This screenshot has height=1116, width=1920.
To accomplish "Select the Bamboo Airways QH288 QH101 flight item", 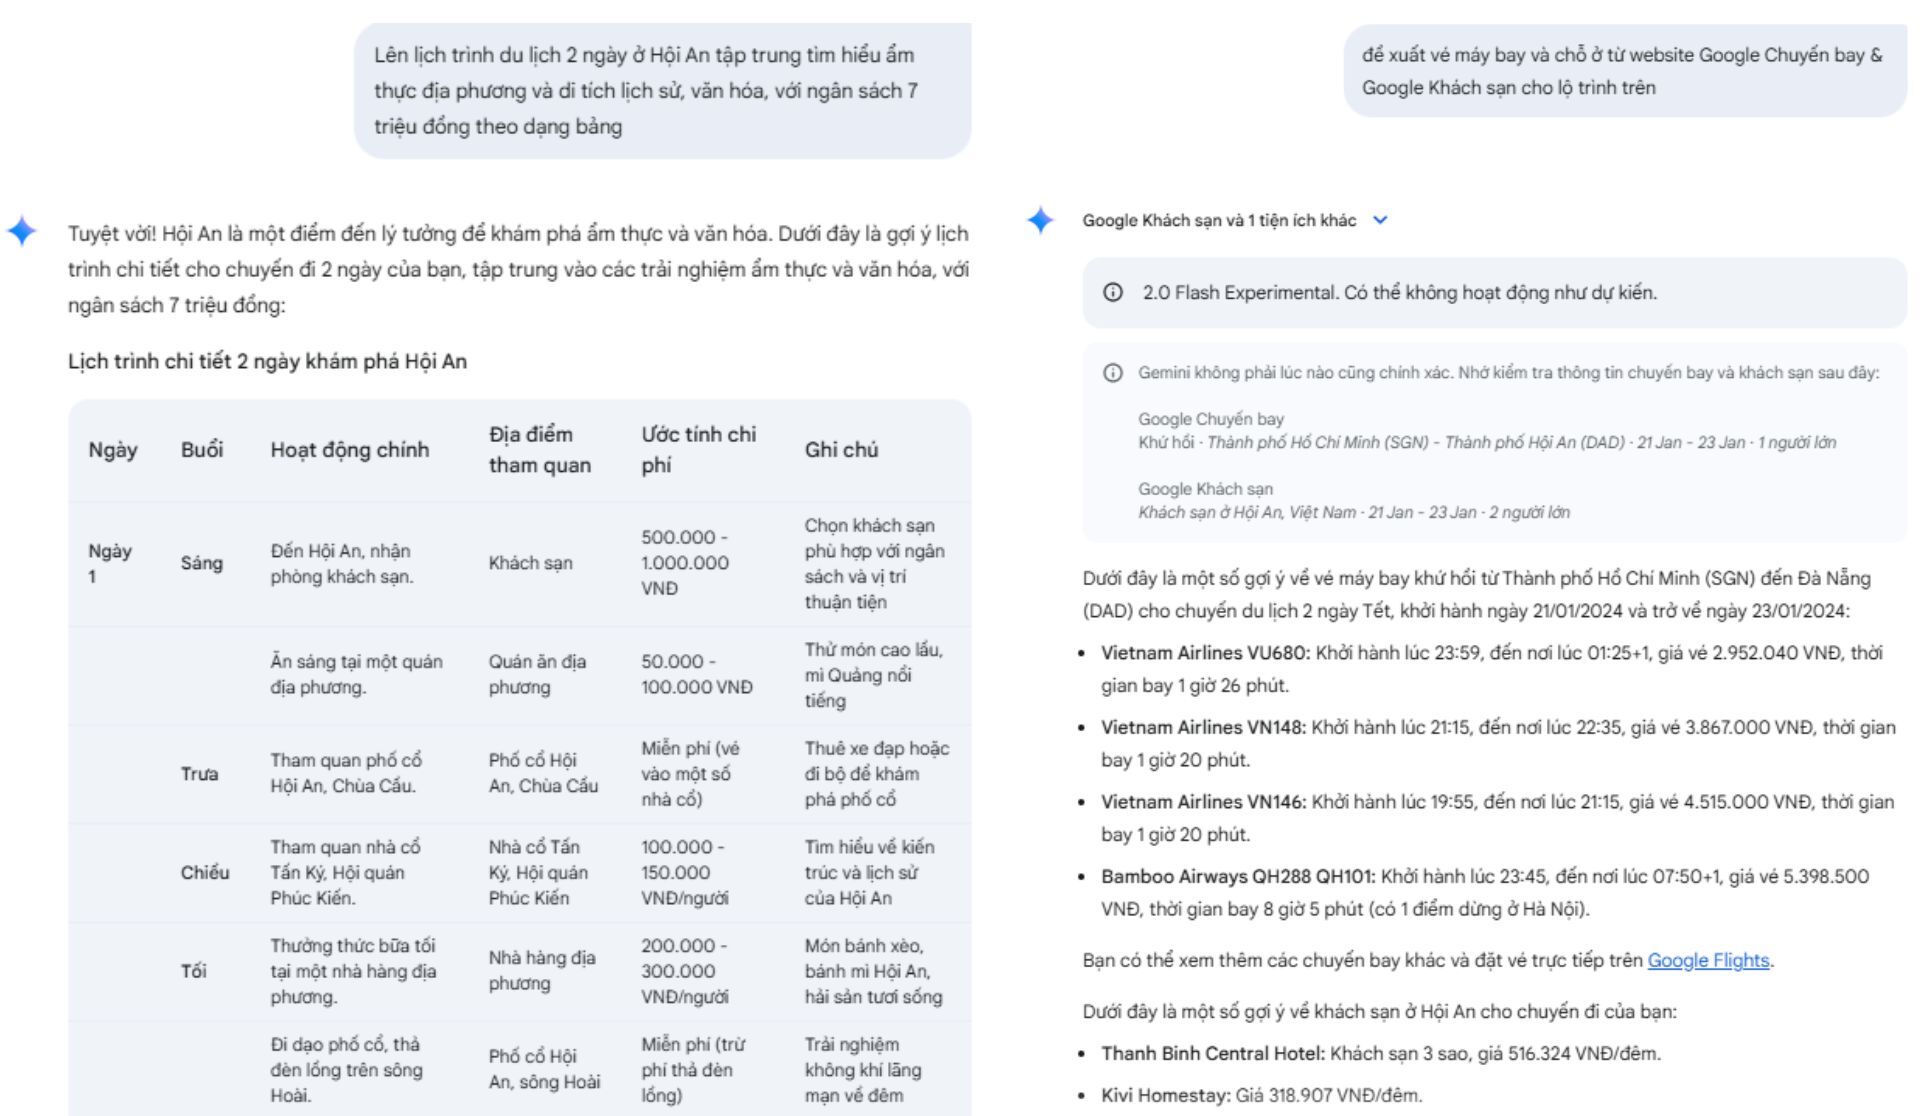I will 1485,893.
